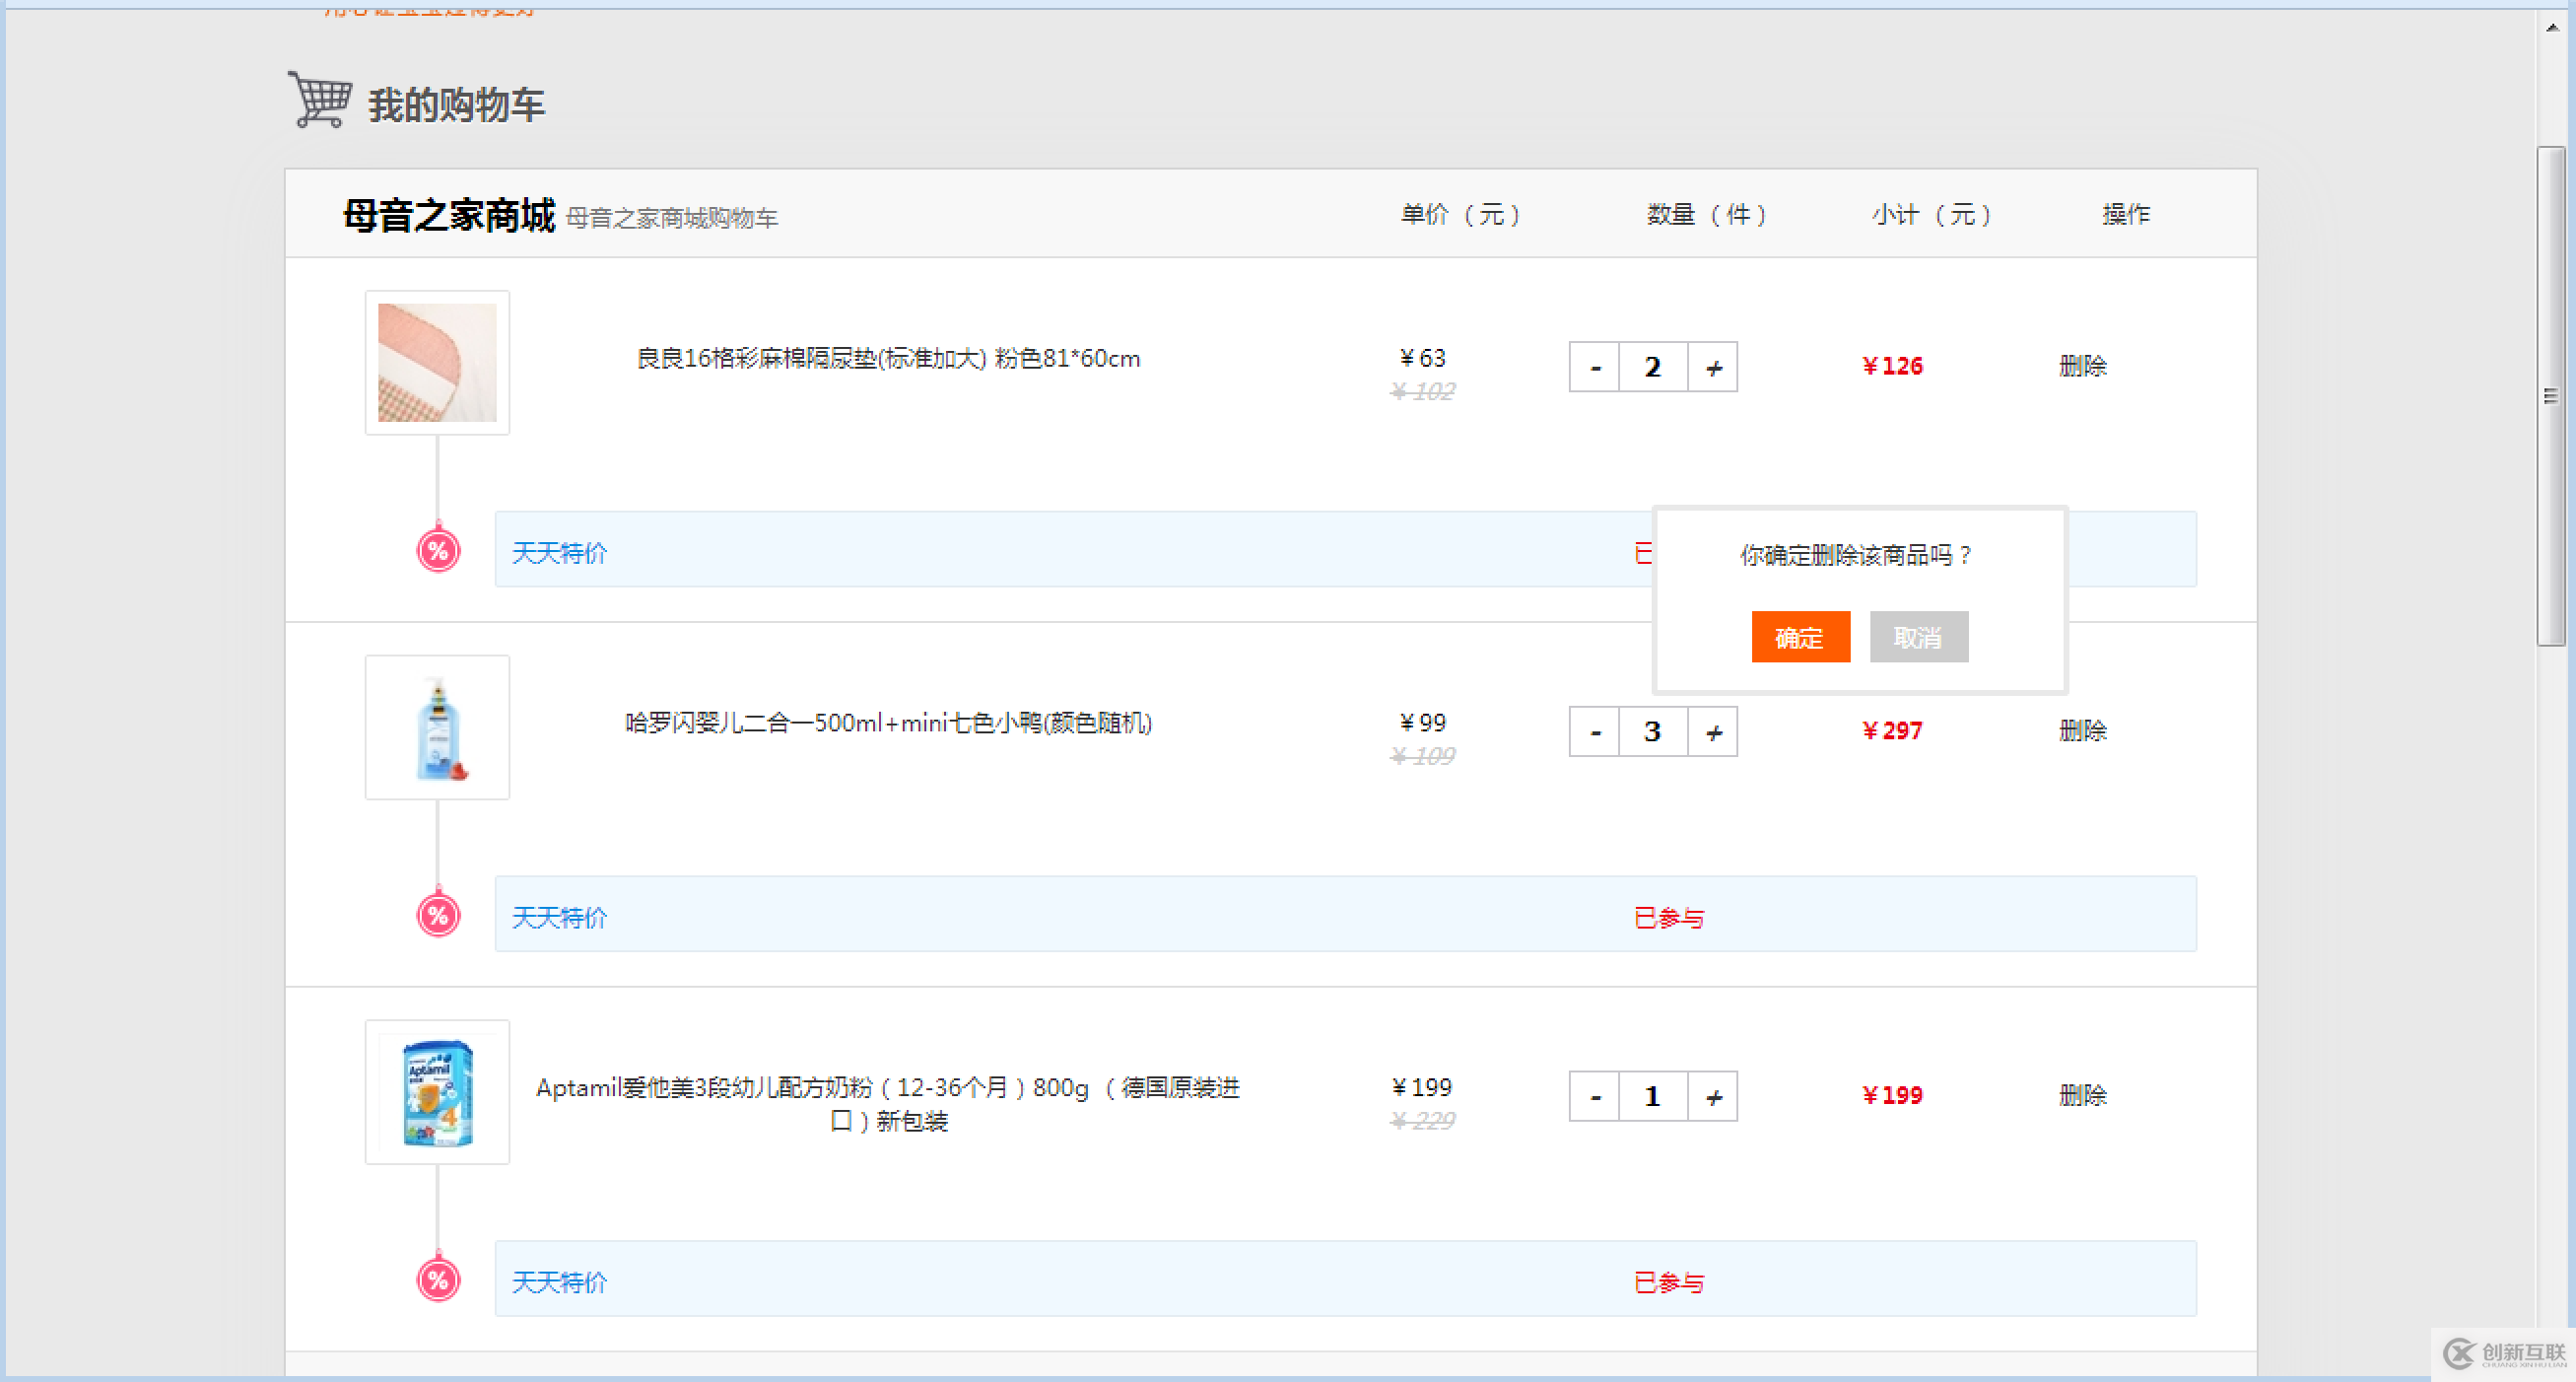Image resolution: width=2576 pixels, height=1382 pixels.
Task: Click the 哈罗闪 baby wash thumbnail
Action: tap(437, 727)
